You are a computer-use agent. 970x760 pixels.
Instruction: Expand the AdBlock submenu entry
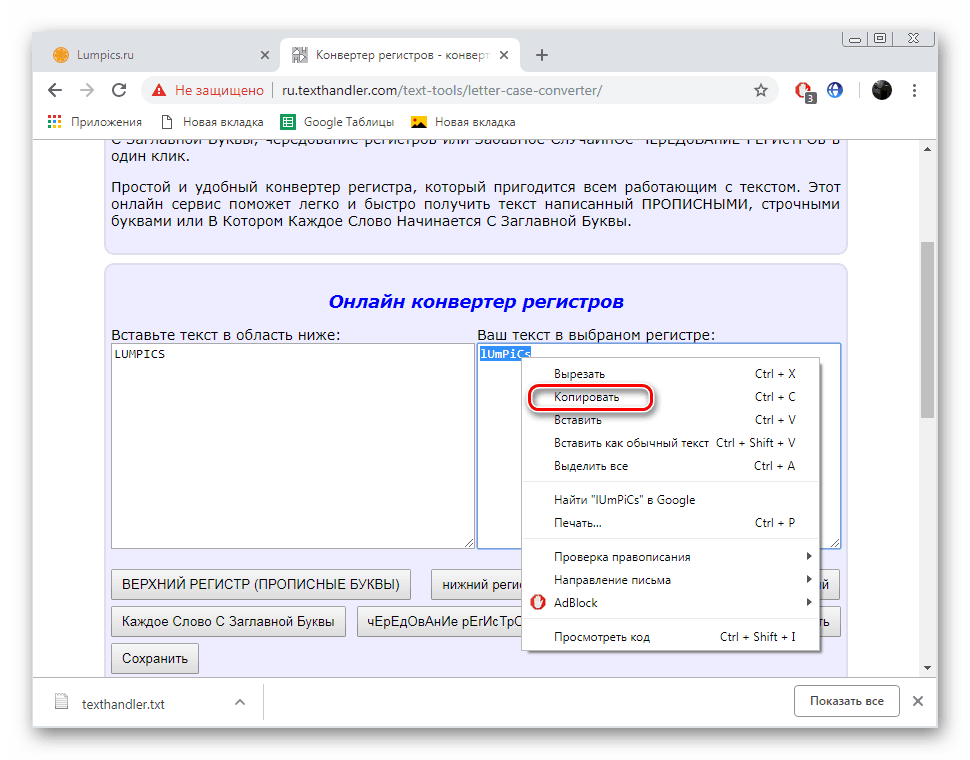tap(671, 602)
